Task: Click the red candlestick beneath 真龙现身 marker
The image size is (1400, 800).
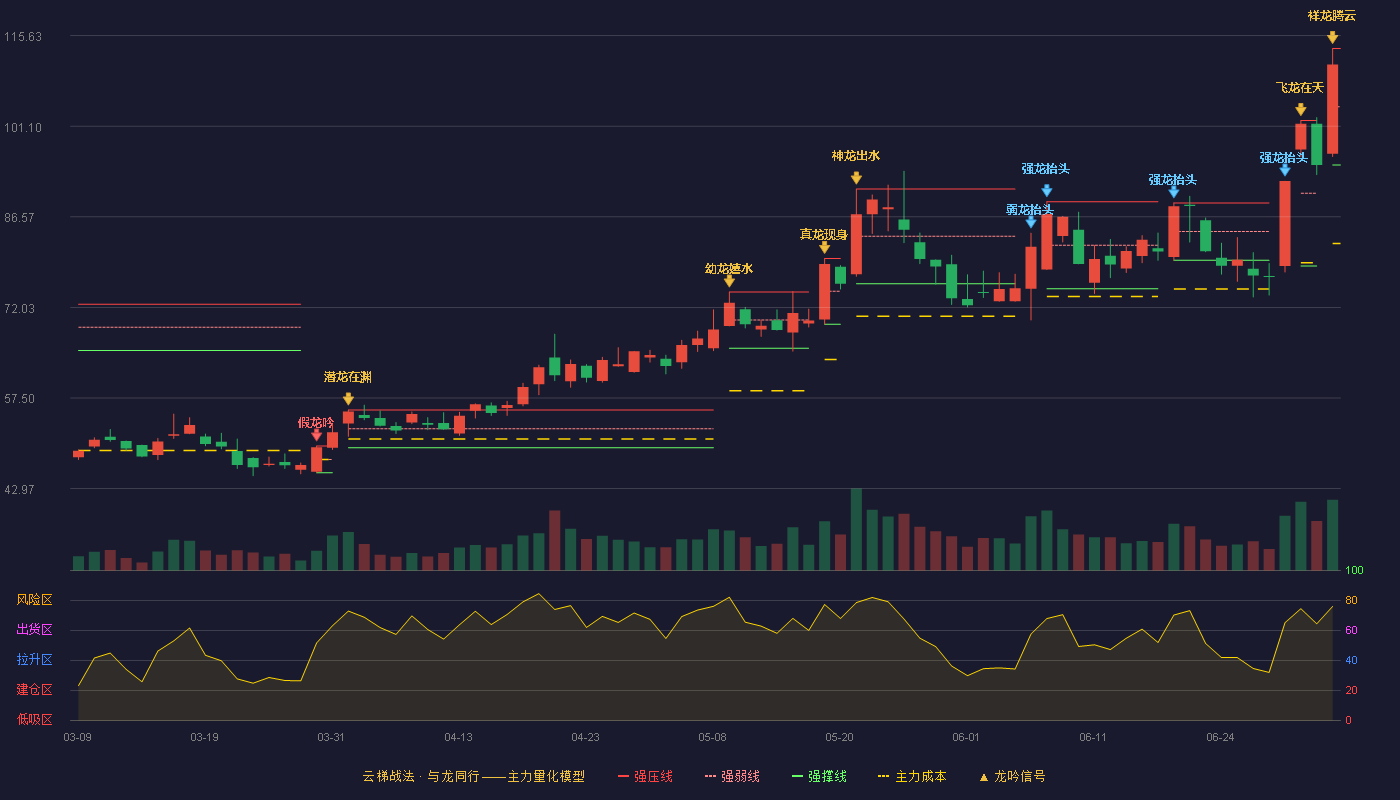Action: [824, 292]
